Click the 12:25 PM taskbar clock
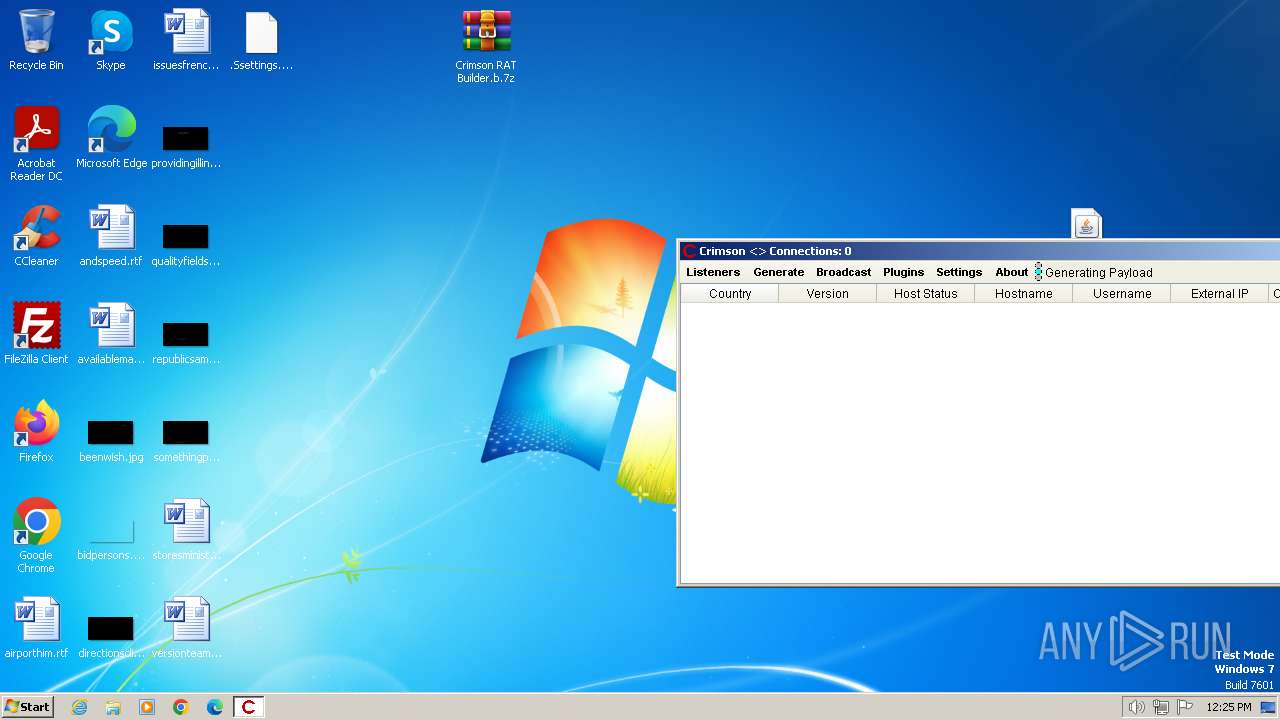Image resolution: width=1280 pixels, height=720 pixels. (x=1229, y=707)
